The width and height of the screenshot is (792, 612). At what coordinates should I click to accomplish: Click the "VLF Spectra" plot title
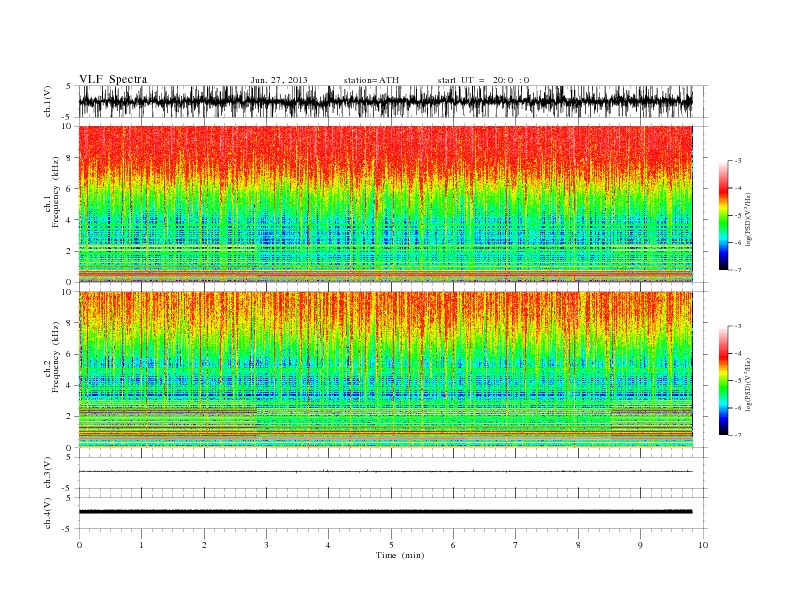tap(113, 79)
